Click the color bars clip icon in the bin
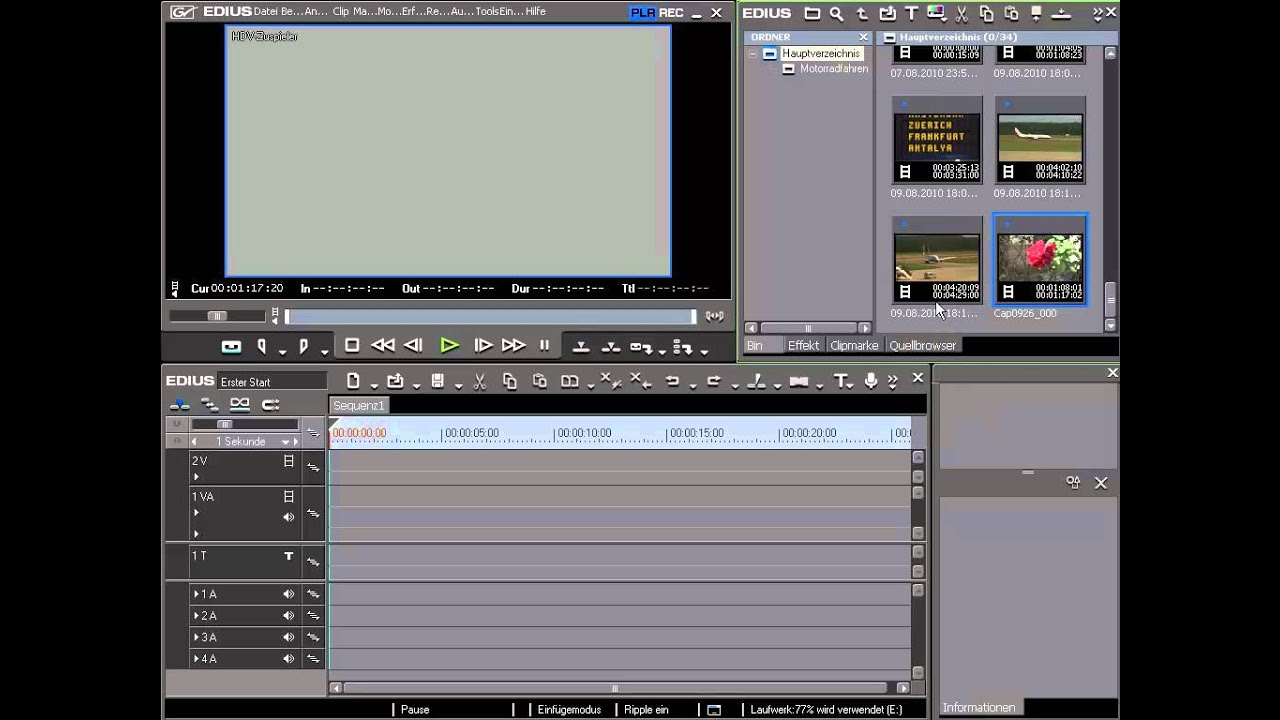This screenshot has height=720, width=1280. [x=936, y=13]
